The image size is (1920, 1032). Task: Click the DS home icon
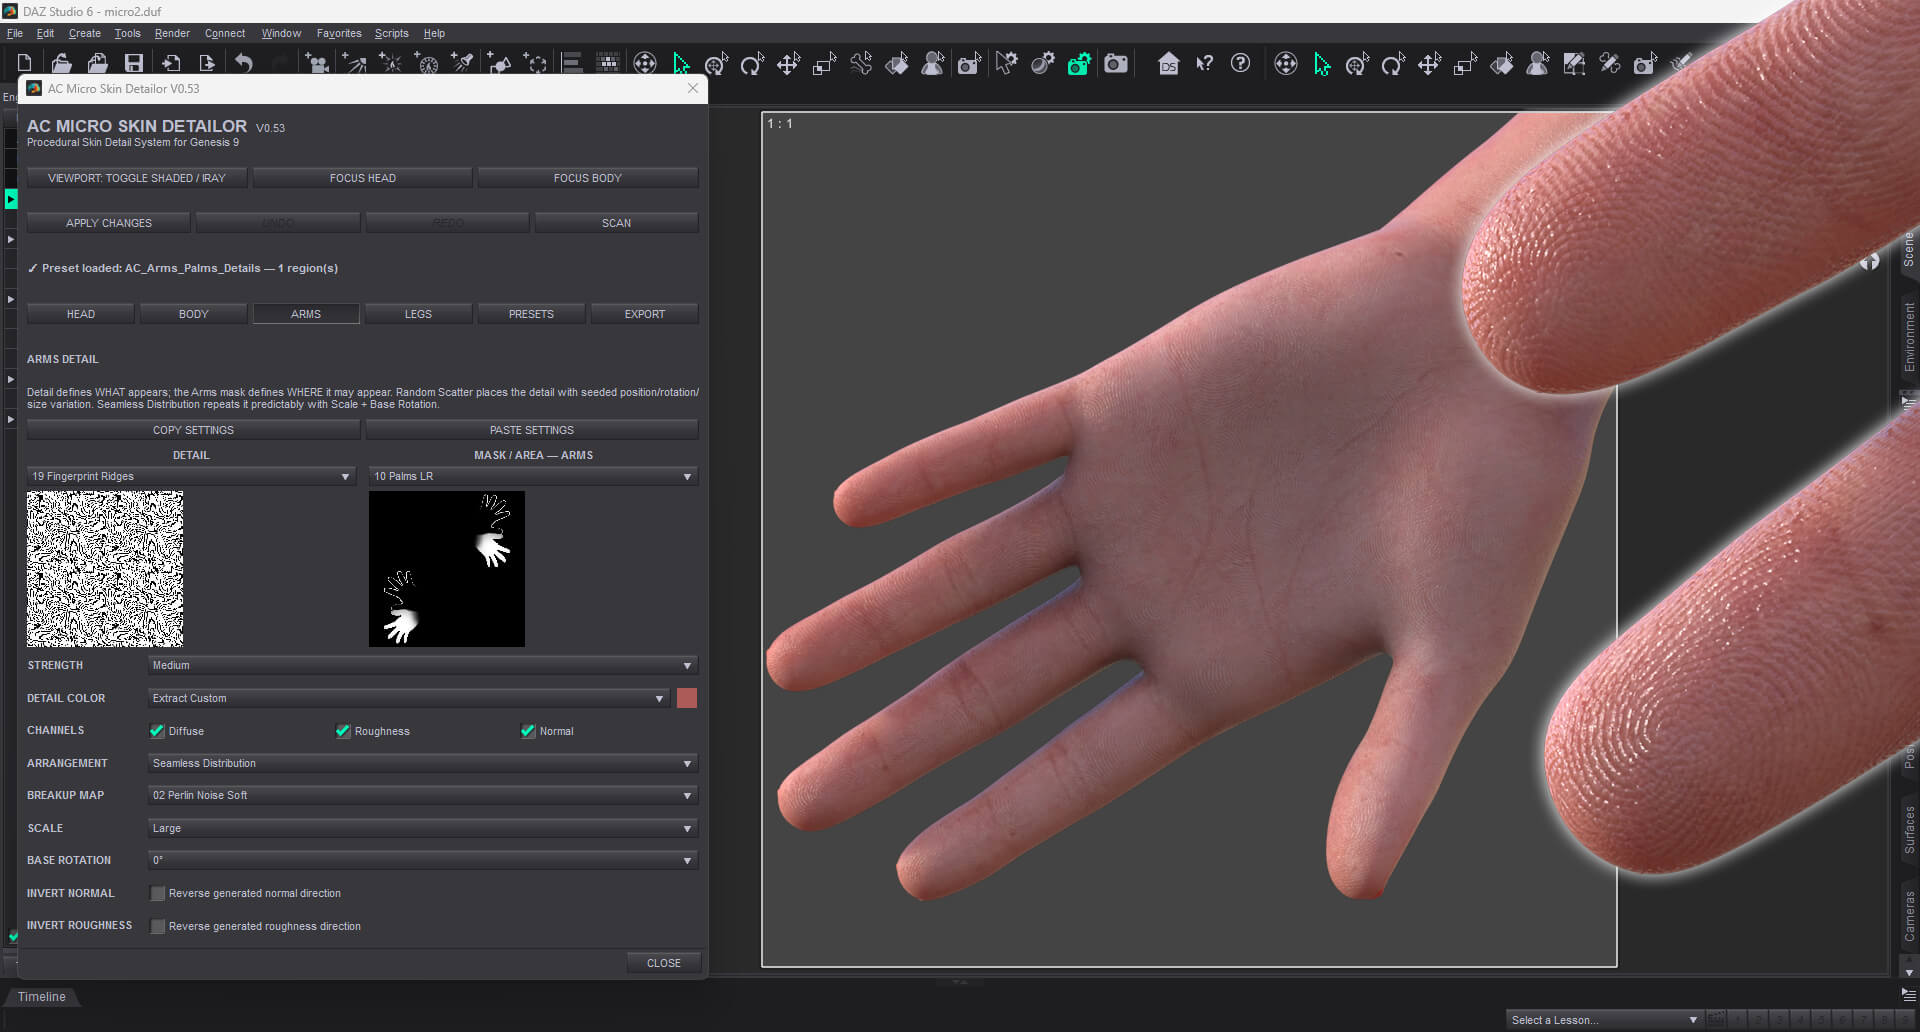tap(1168, 63)
